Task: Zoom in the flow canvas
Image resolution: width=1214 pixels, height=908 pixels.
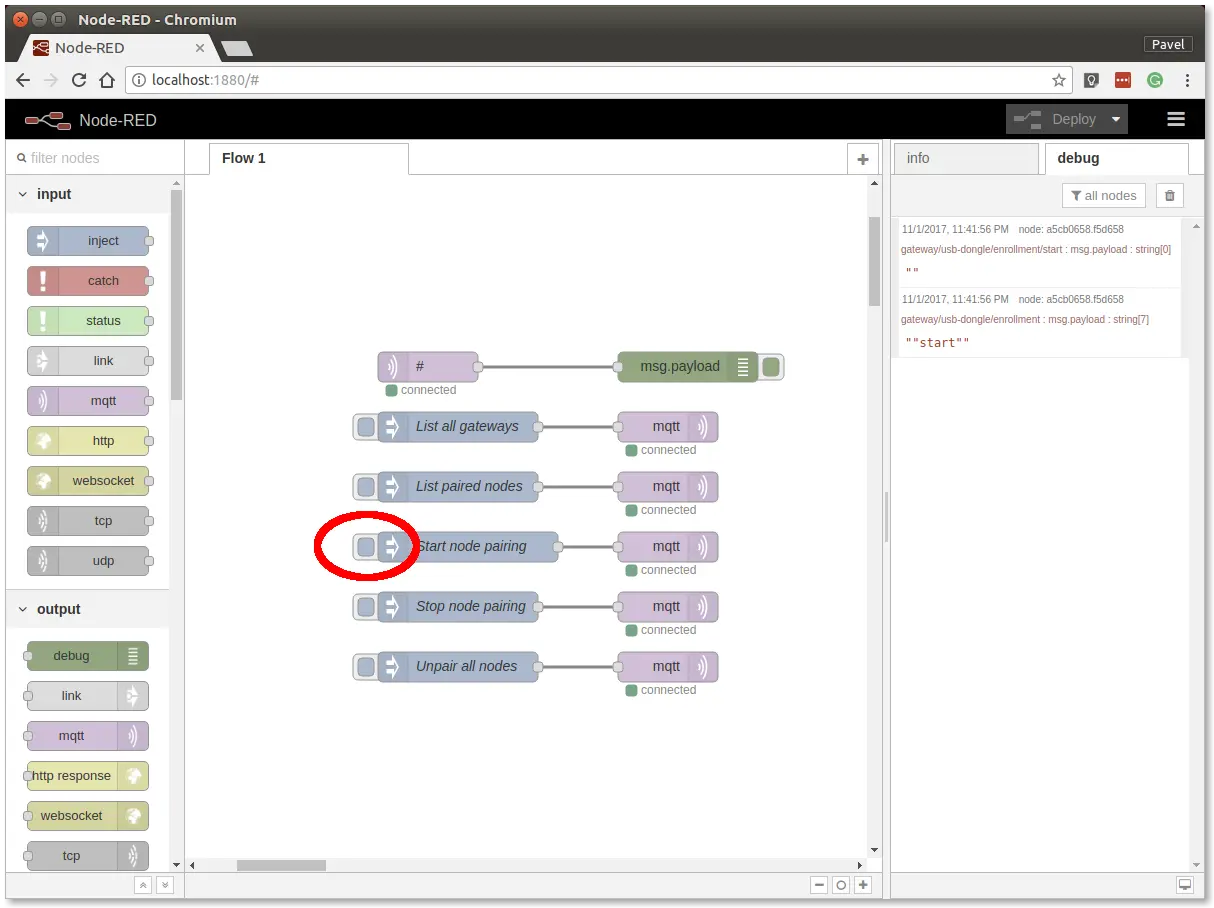Action: tap(863, 885)
